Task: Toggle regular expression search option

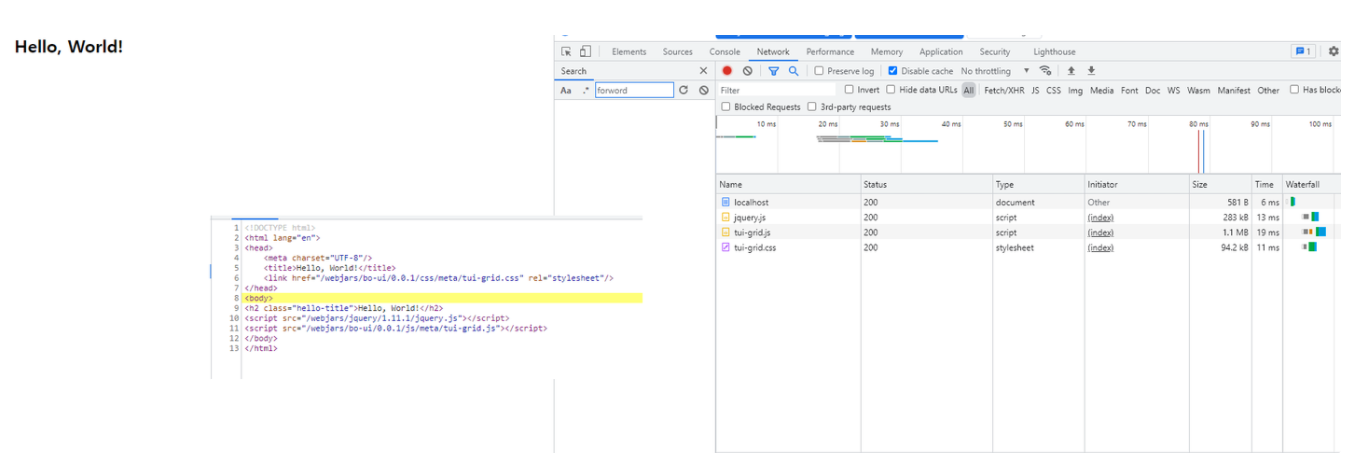Action: 586,90
